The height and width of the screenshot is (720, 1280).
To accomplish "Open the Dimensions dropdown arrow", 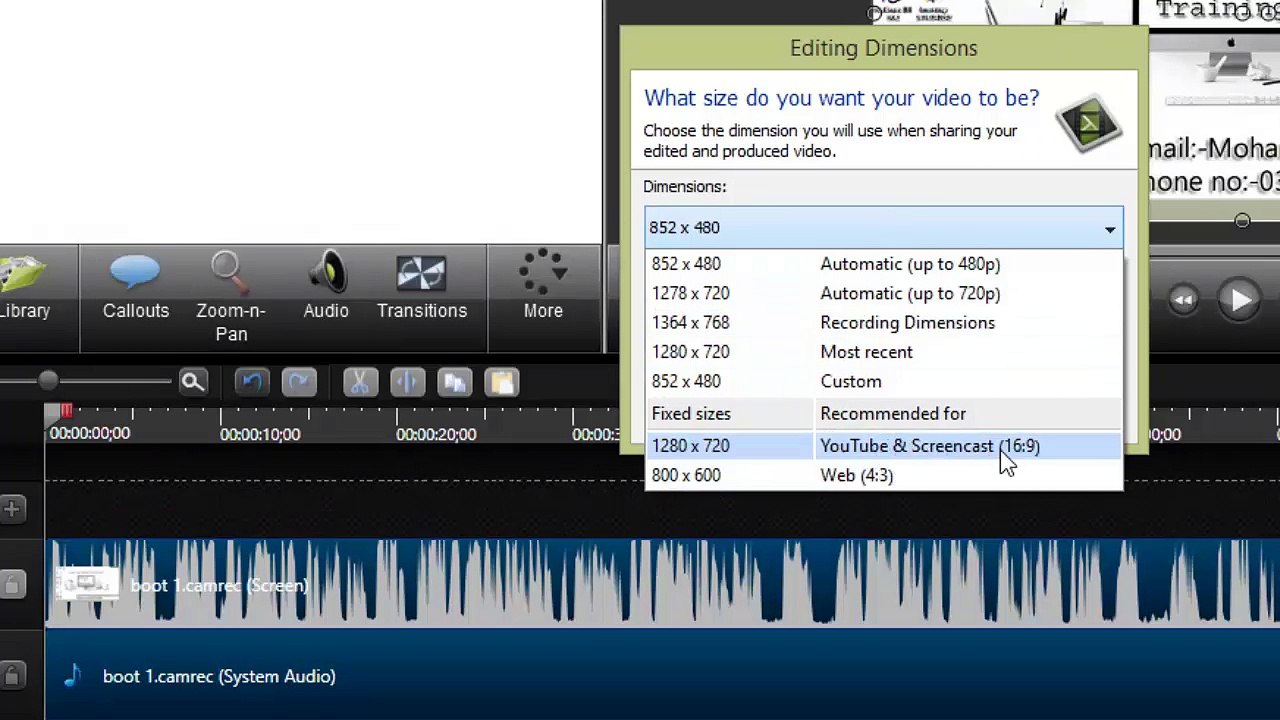I will tap(1109, 229).
